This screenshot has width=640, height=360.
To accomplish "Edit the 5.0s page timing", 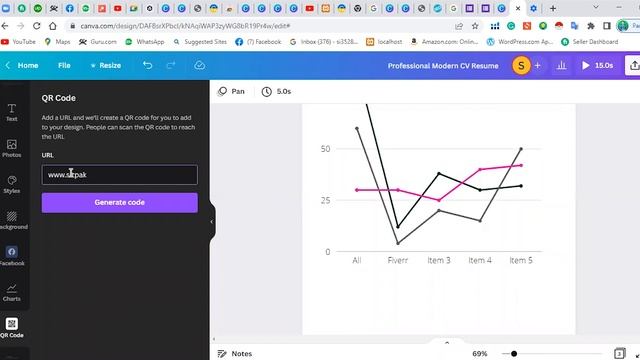I will tap(276, 91).
